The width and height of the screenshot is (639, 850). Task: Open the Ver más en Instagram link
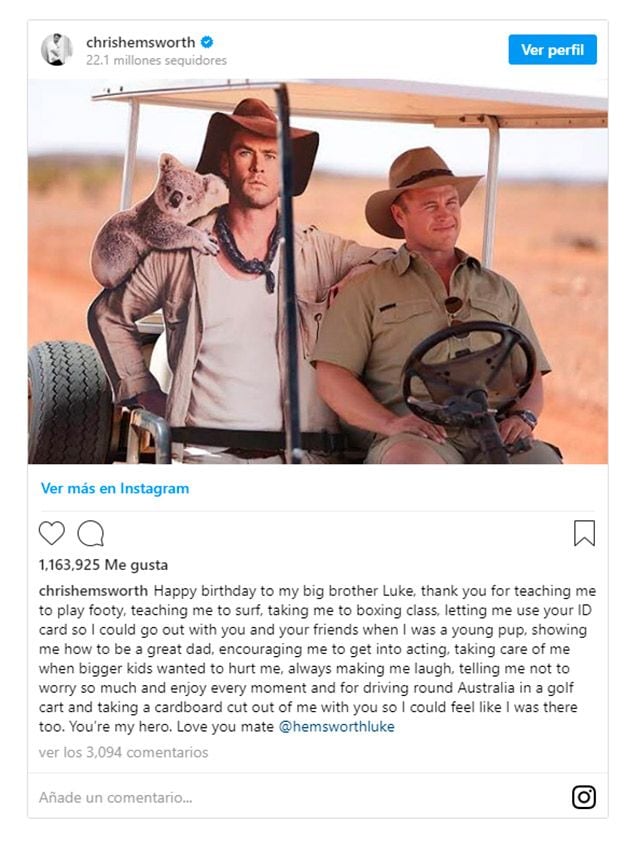coord(115,489)
